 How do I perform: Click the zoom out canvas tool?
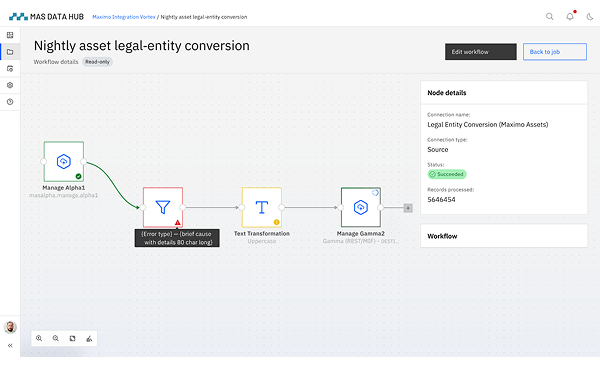point(56,338)
